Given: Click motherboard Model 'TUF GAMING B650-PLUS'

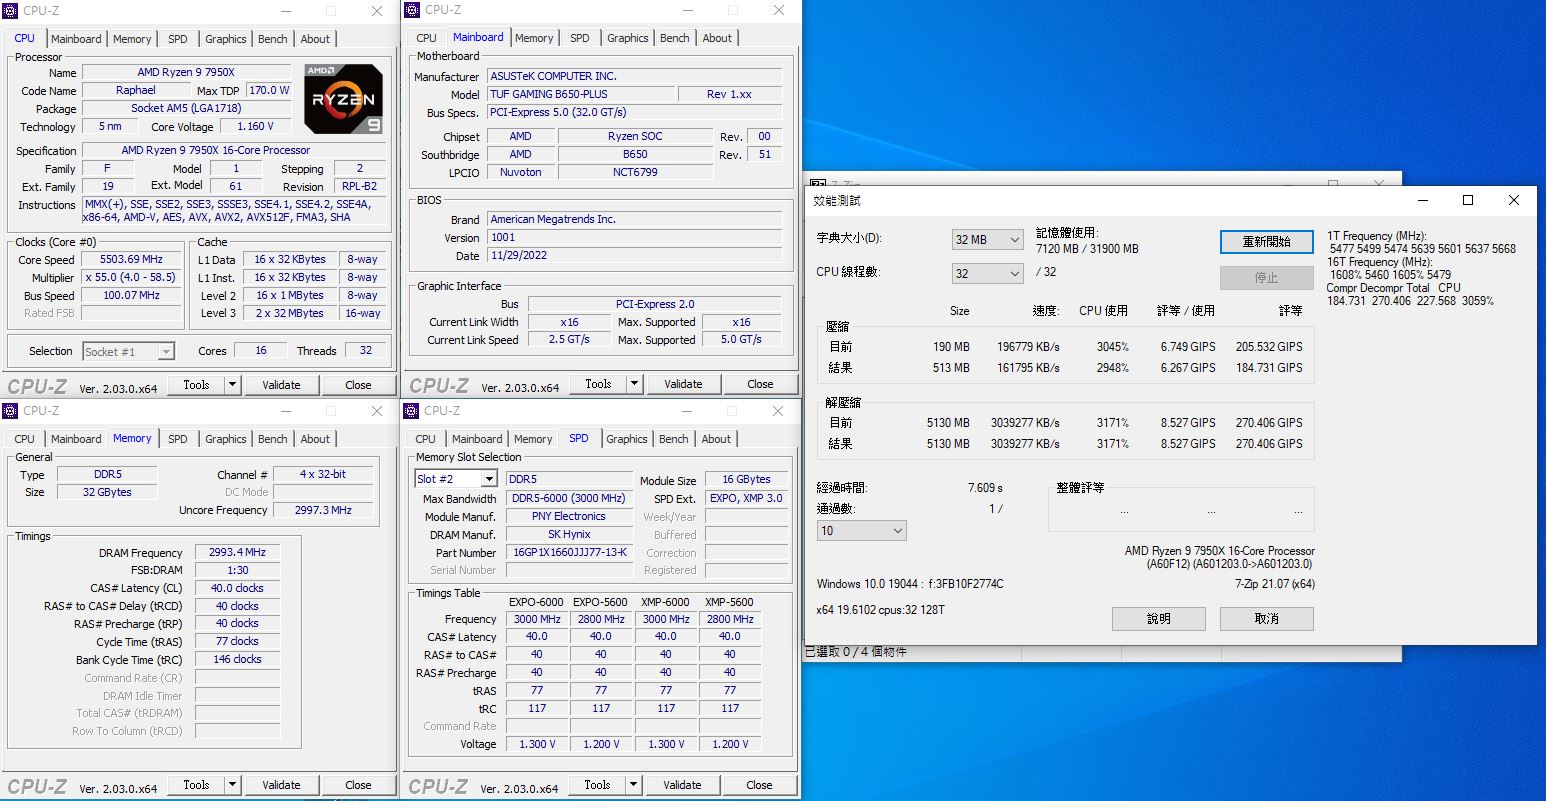Looking at the screenshot, I should 579,94.
